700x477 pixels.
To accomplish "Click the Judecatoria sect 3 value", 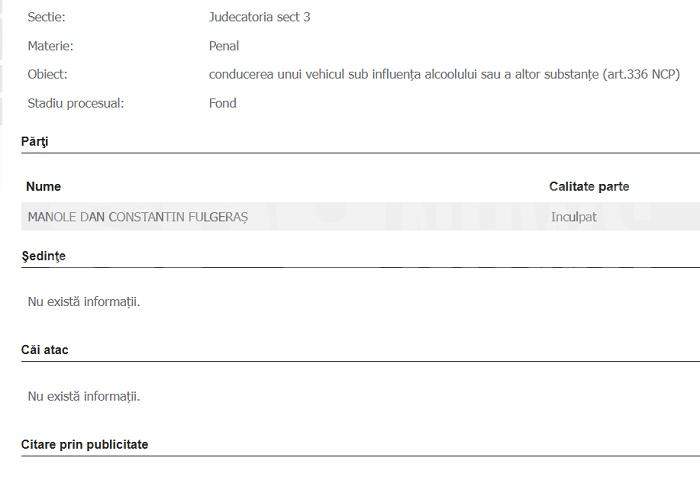I will (x=259, y=17).
